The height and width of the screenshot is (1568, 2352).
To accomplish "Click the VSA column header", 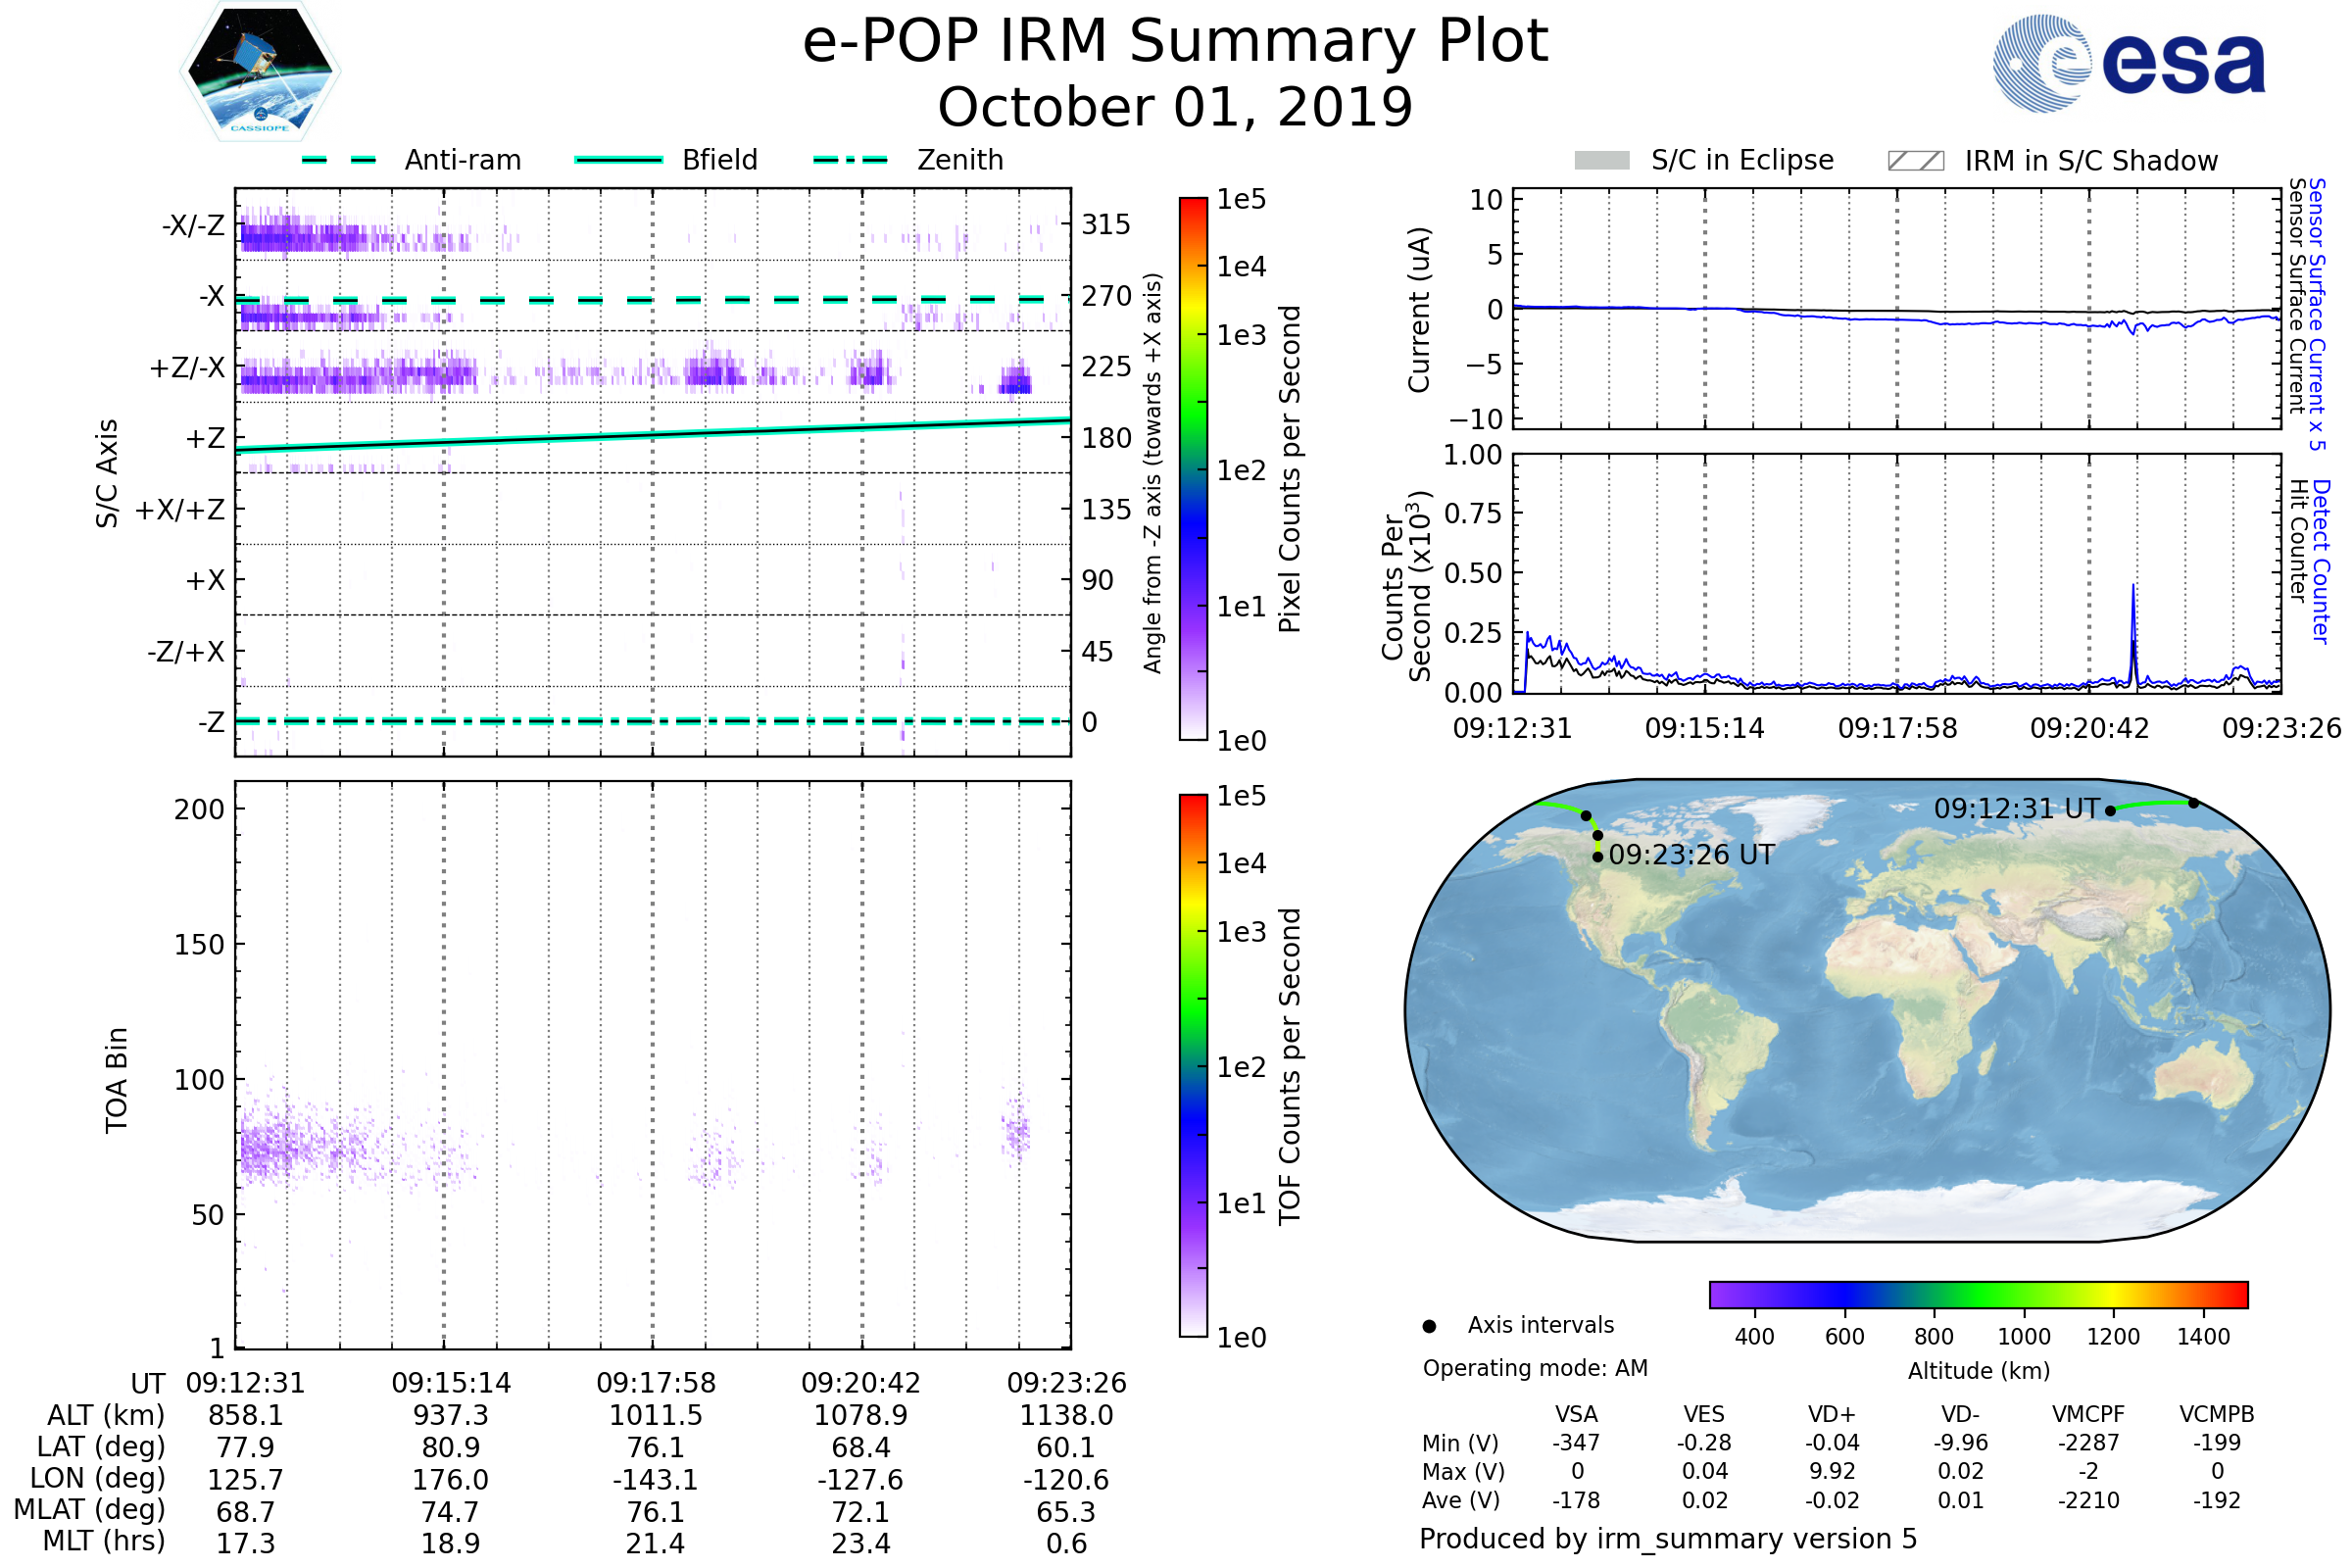I will [x=1576, y=1414].
